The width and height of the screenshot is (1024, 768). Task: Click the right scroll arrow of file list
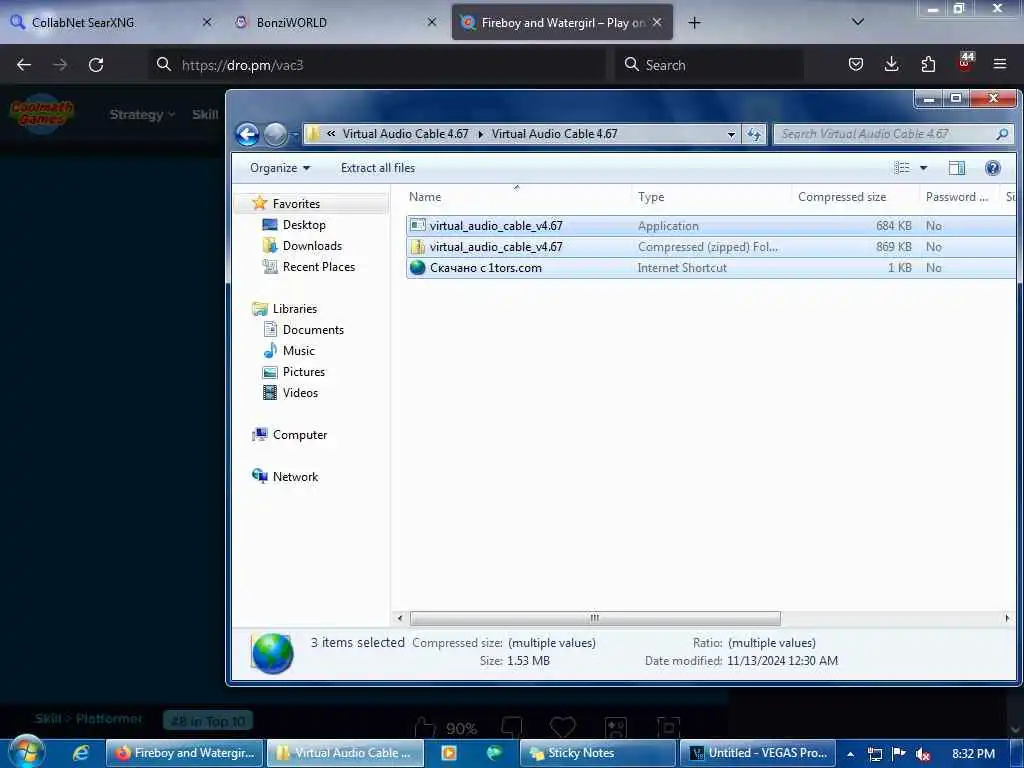1007,618
